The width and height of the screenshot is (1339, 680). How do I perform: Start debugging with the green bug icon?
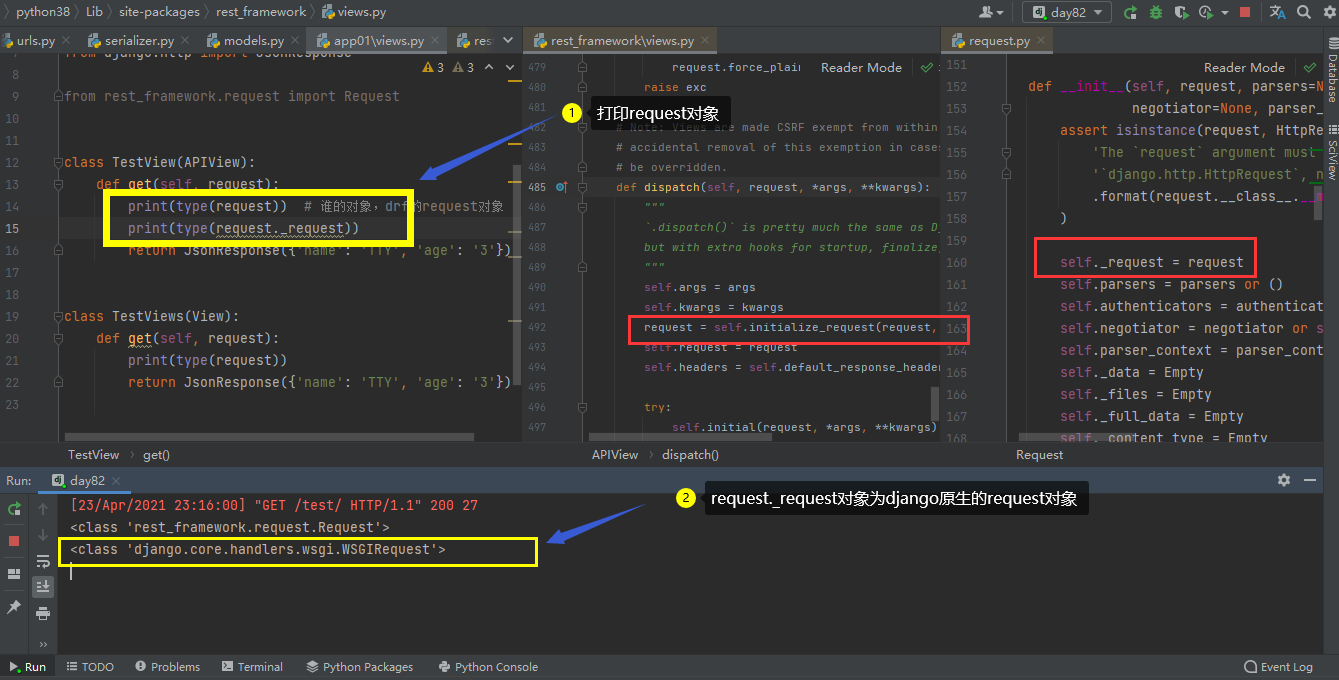[x=1157, y=12]
